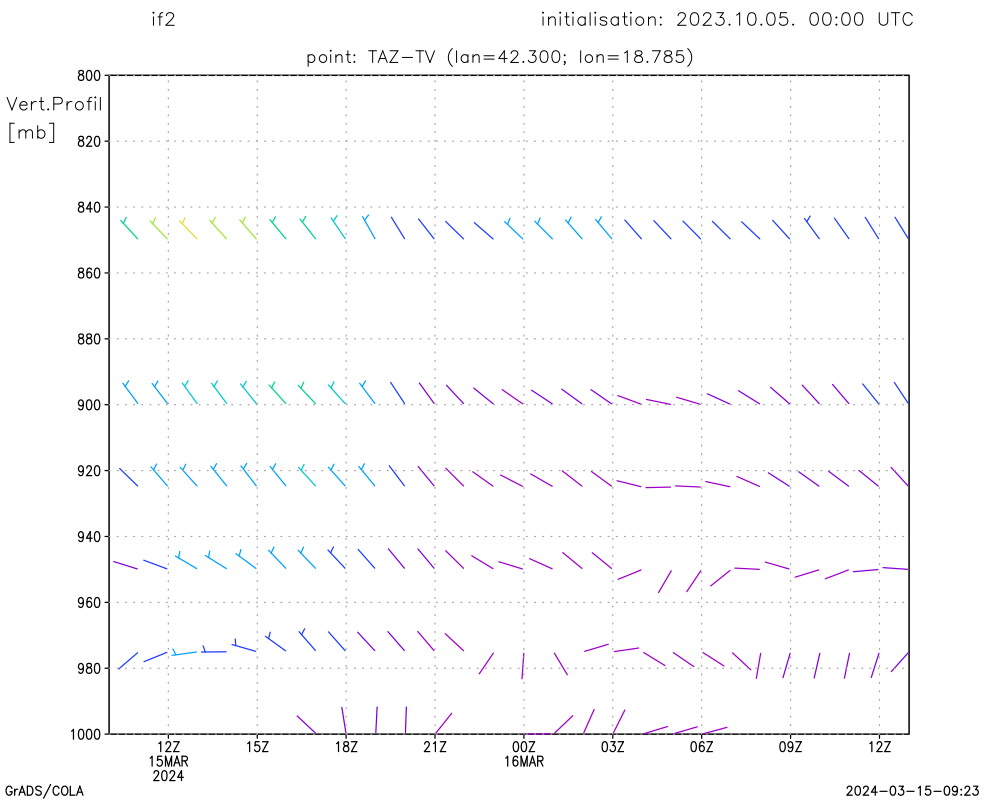Click the '2024-03-15-09:23' timestamp
The height and width of the screenshot is (800, 1000).
coord(913,792)
